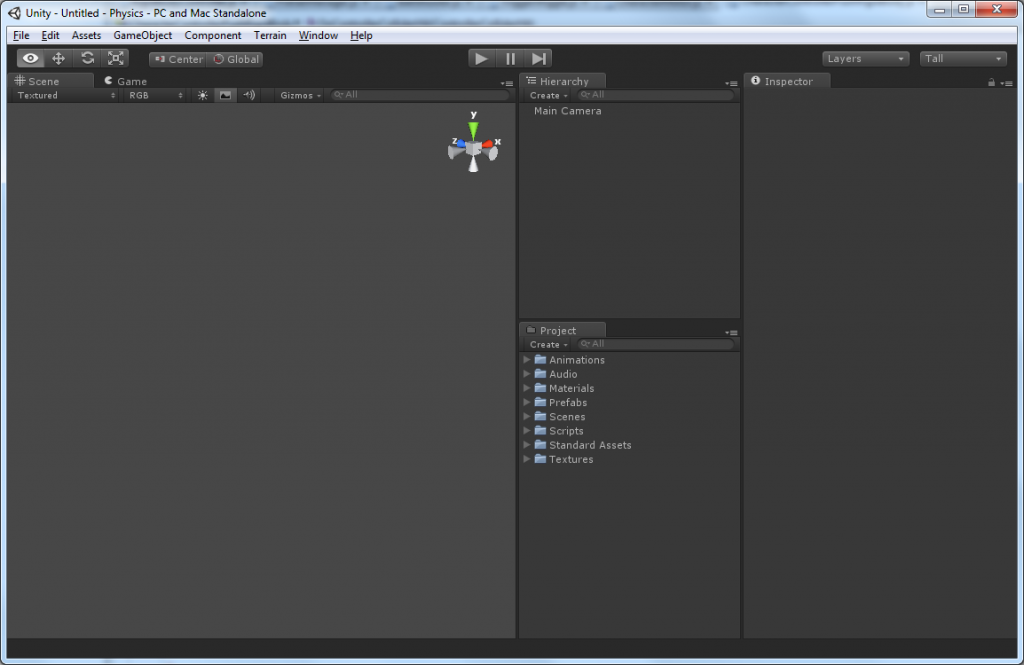1024x665 pixels.
Task: Toggle the Inspector lock icon
Action: pos(991,82)
